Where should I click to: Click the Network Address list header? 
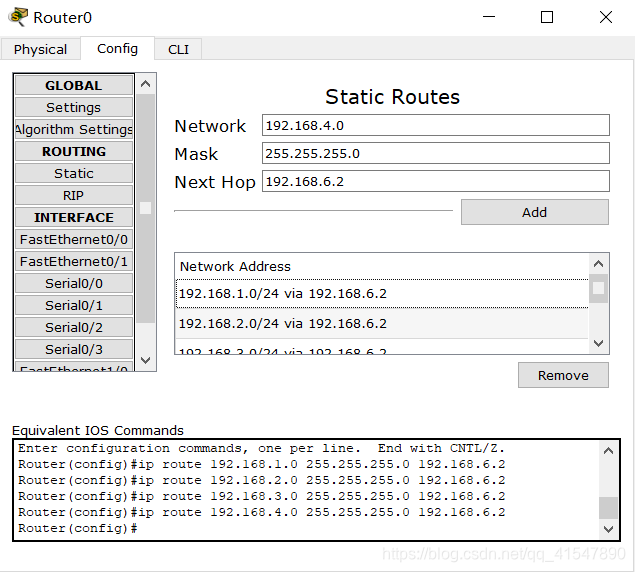382,266
